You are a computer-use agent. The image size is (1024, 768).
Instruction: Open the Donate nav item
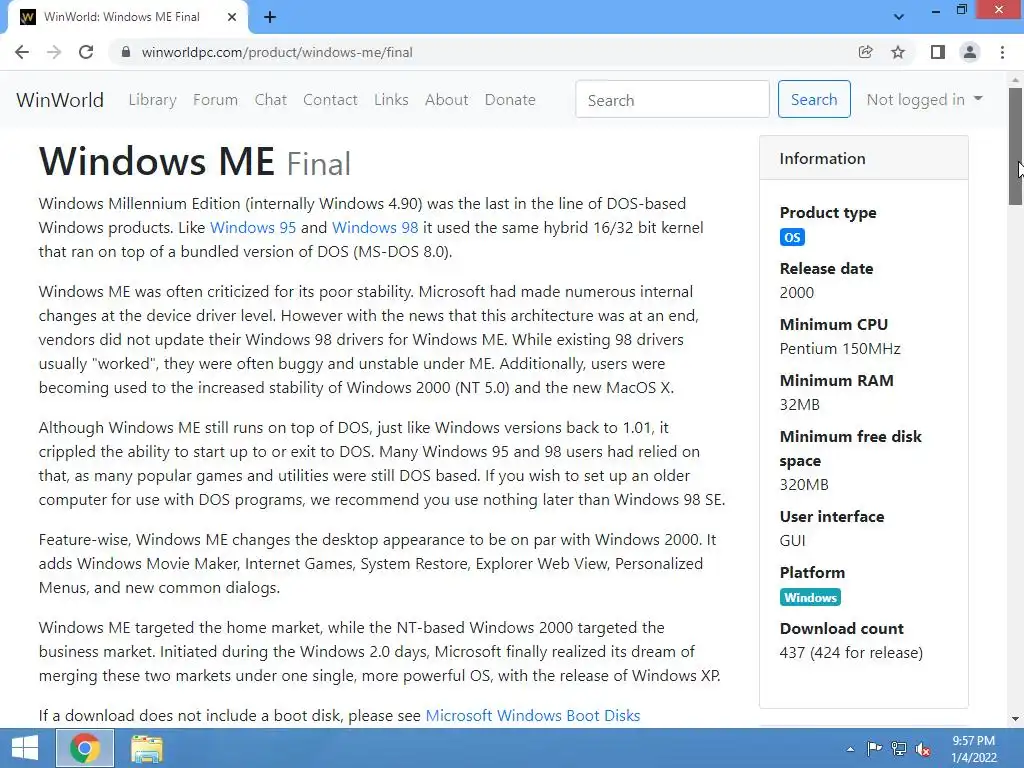coord(510,100)
